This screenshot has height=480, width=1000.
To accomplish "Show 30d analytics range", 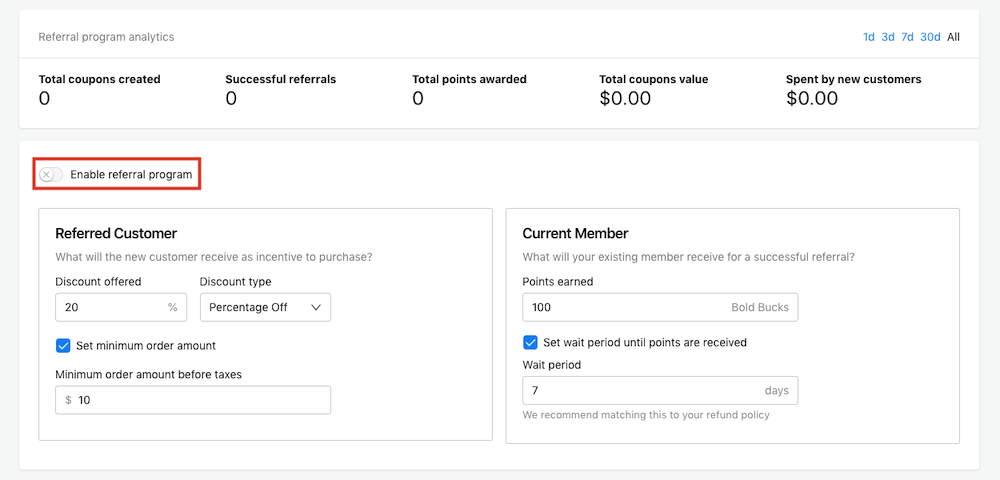I will coord(930,37).
